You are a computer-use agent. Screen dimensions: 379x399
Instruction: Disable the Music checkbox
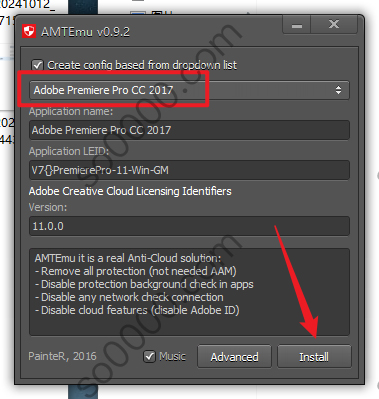149,356
